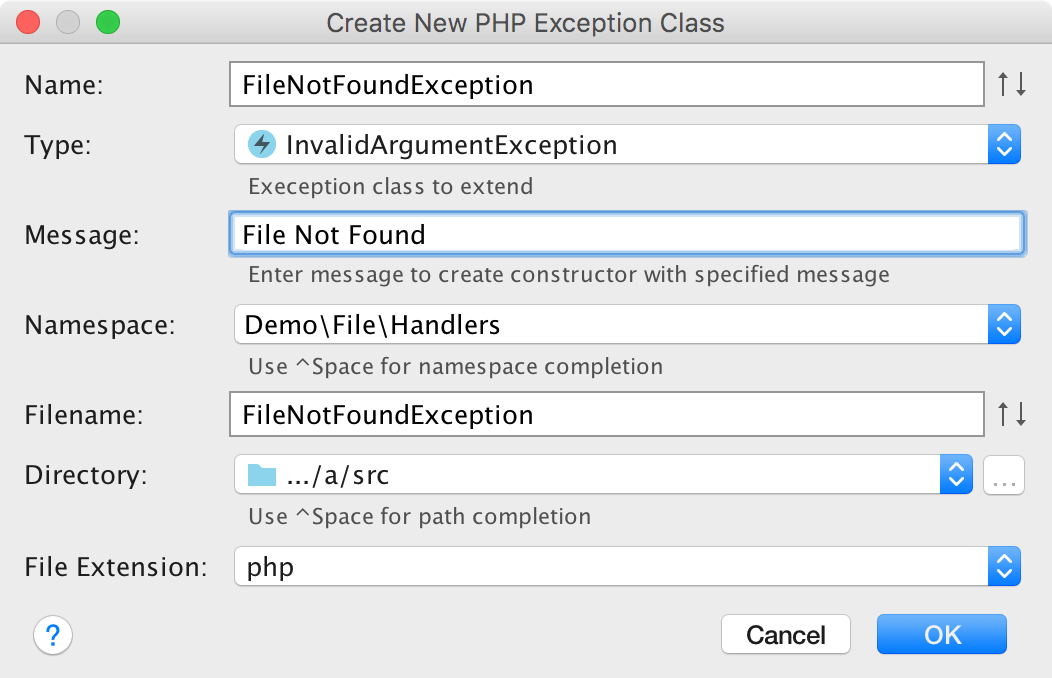Image resolution: width=1052 pixels, height=678 pixels.
Task: Expand the Directory dropdown arrow
Action: tap(956, 475)
